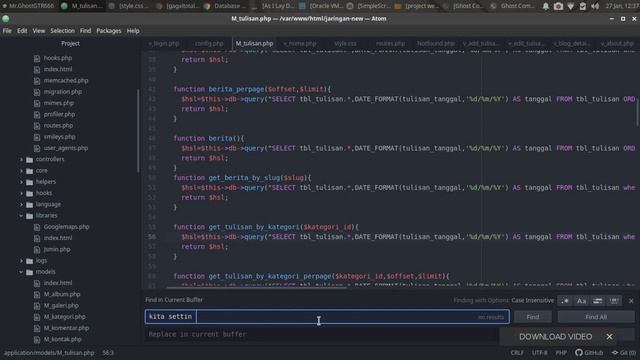Click the routes.php file icon in tree

[37, 126]
